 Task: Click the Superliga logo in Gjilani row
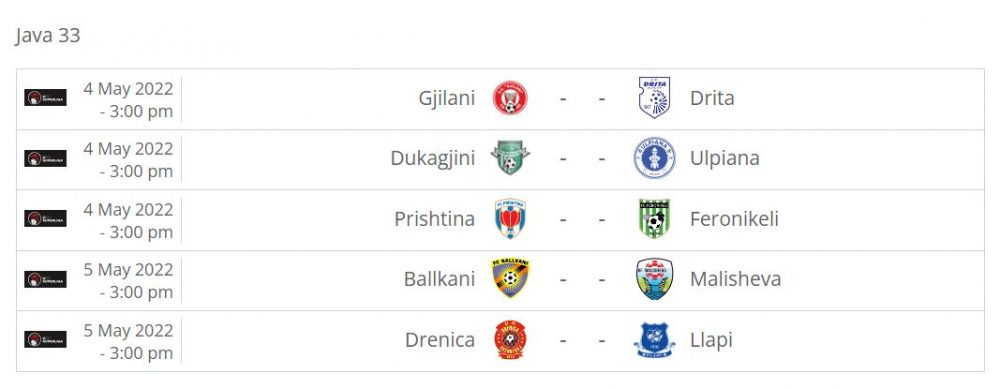click(x=45, y=98)
